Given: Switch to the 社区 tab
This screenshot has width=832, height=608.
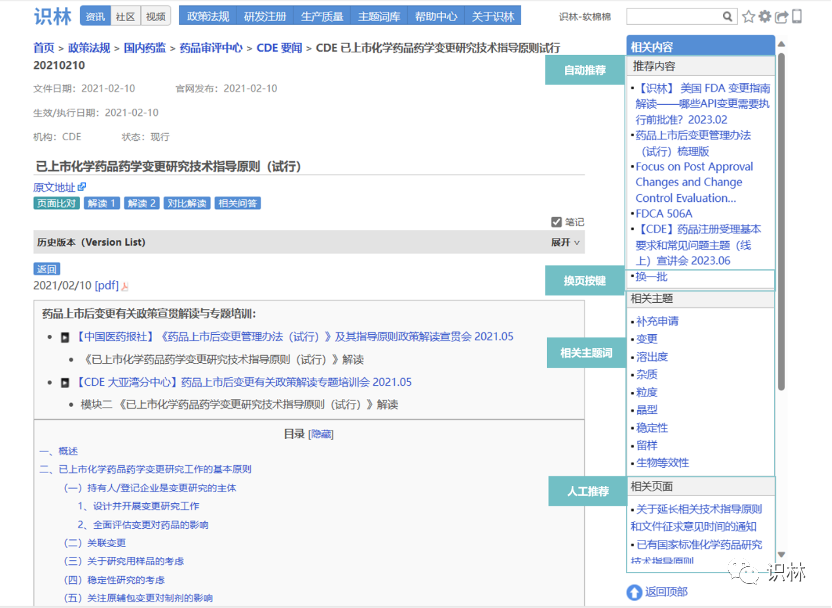Looking at the screenshot, I should pos(125,16).
